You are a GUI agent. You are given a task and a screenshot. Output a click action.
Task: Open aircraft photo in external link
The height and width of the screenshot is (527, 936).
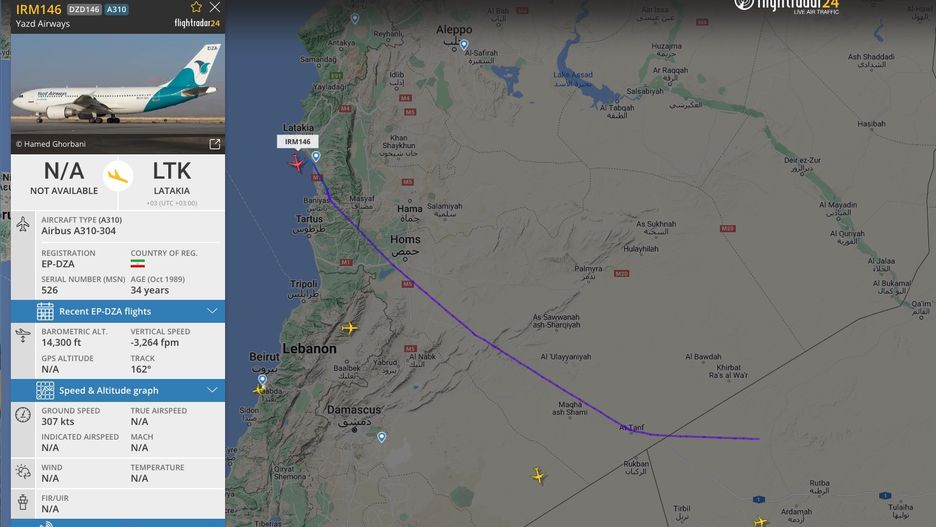[214, 144]
